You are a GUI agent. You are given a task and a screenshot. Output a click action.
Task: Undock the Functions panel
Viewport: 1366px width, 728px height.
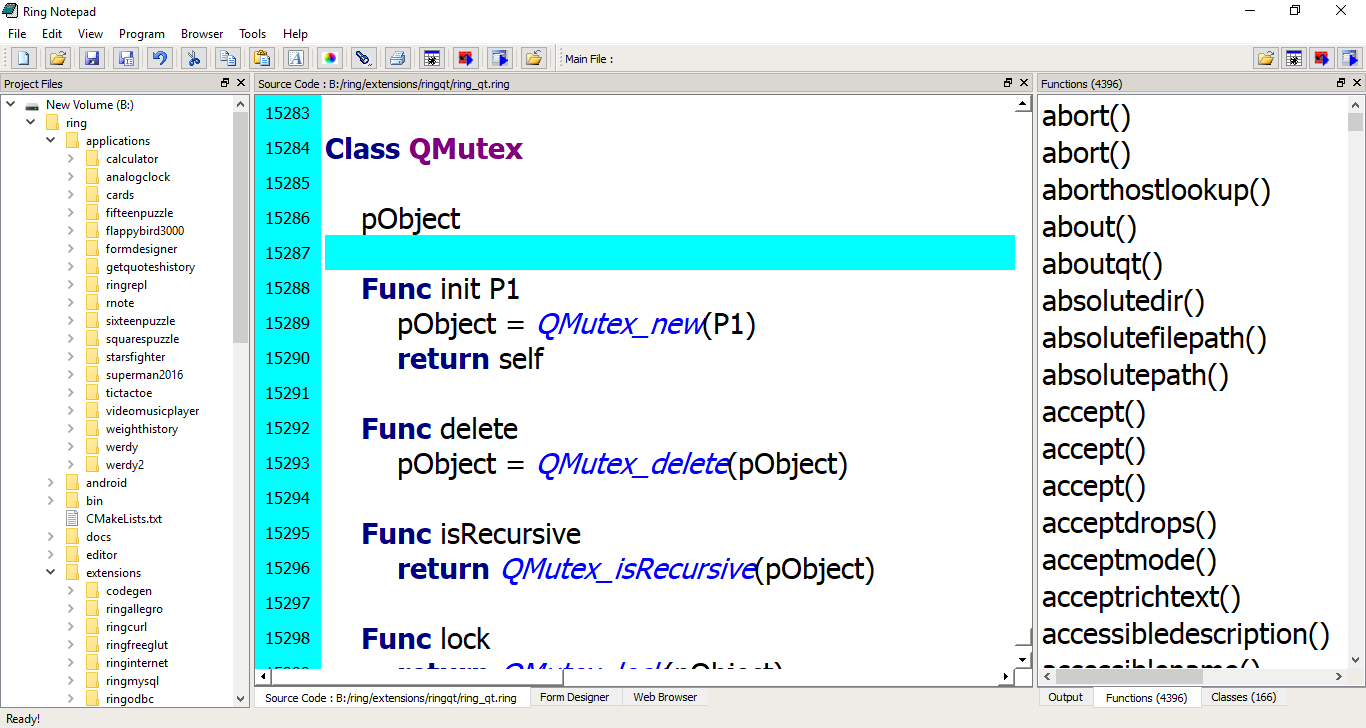1341,84
